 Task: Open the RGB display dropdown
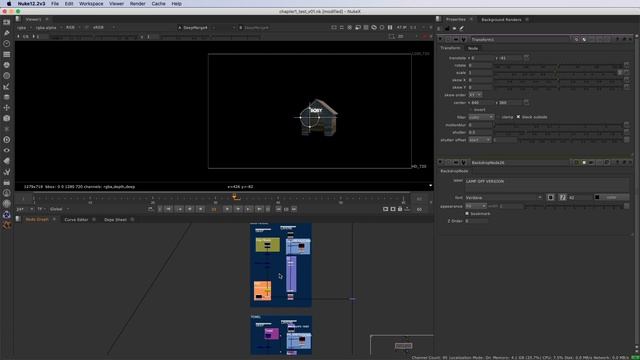coord(73,28)
